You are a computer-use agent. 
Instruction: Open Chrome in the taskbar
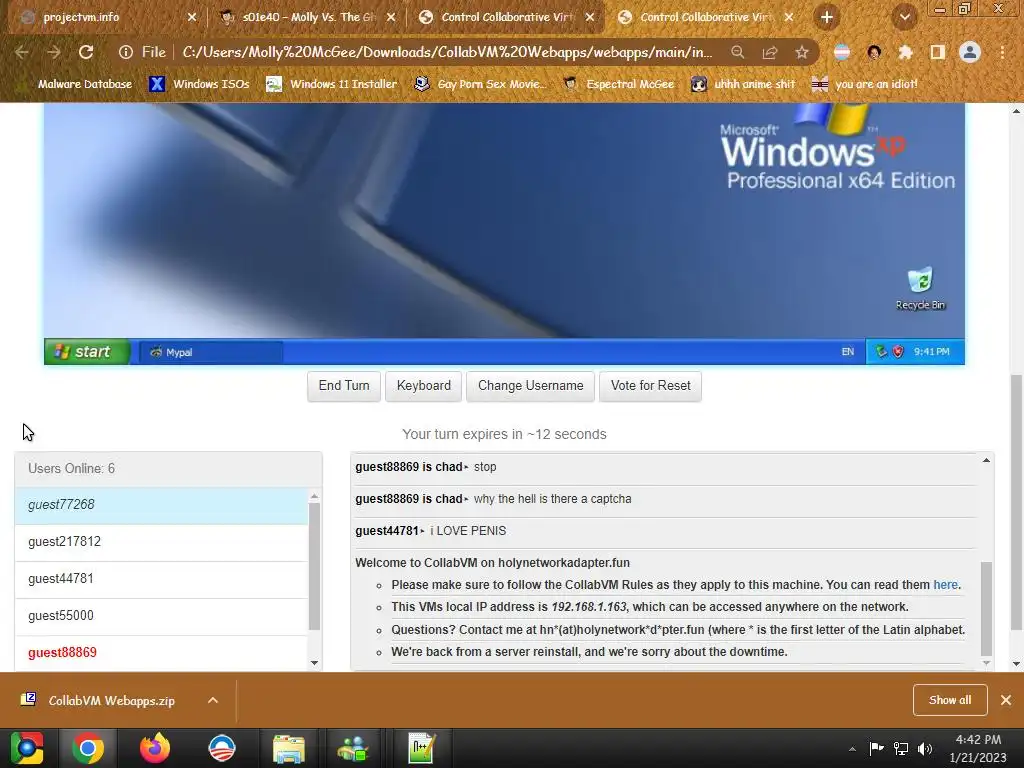(88, 748)
